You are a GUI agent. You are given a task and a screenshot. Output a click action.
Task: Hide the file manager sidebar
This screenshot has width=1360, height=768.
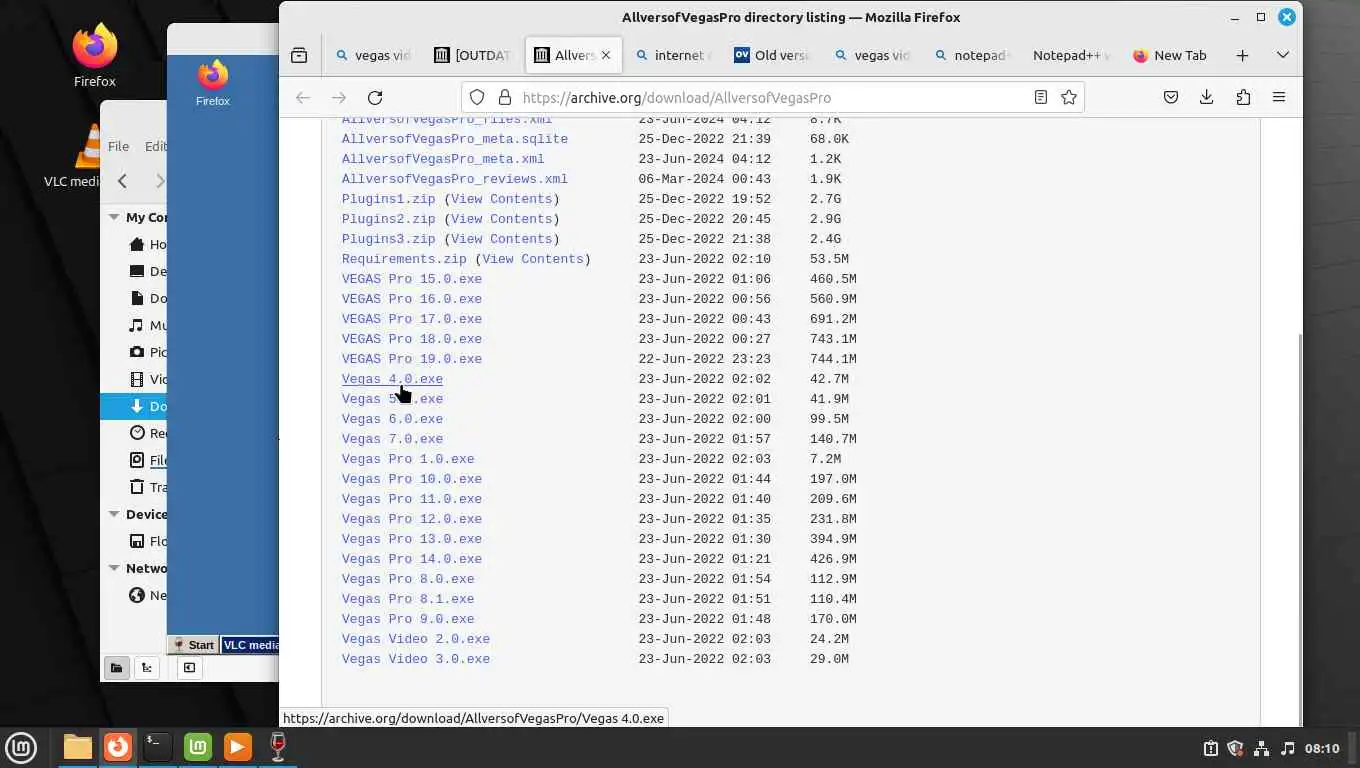click(x=189, y=668)
